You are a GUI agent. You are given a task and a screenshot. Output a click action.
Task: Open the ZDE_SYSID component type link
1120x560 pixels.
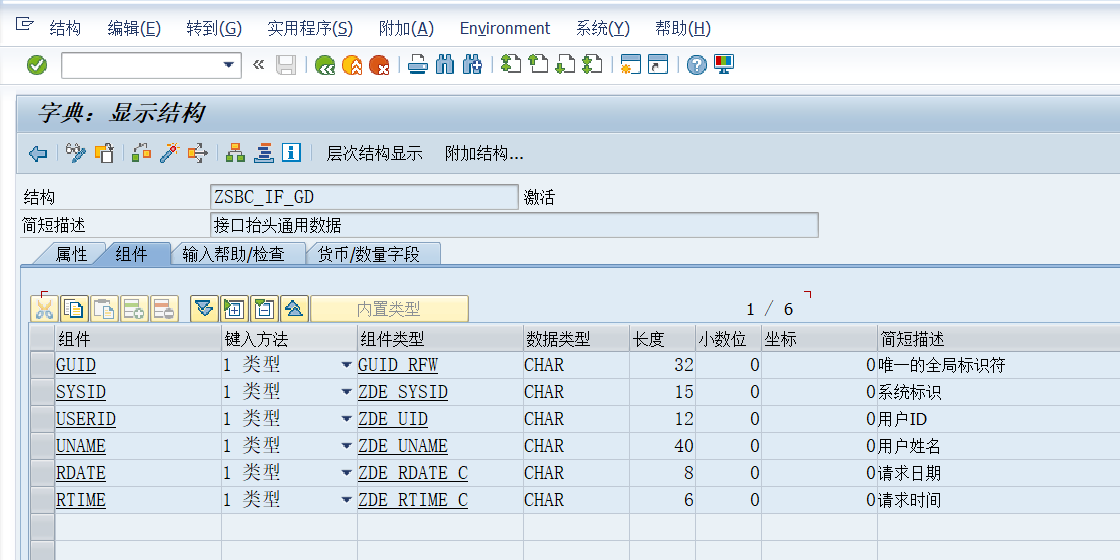[x=403, y=392]
